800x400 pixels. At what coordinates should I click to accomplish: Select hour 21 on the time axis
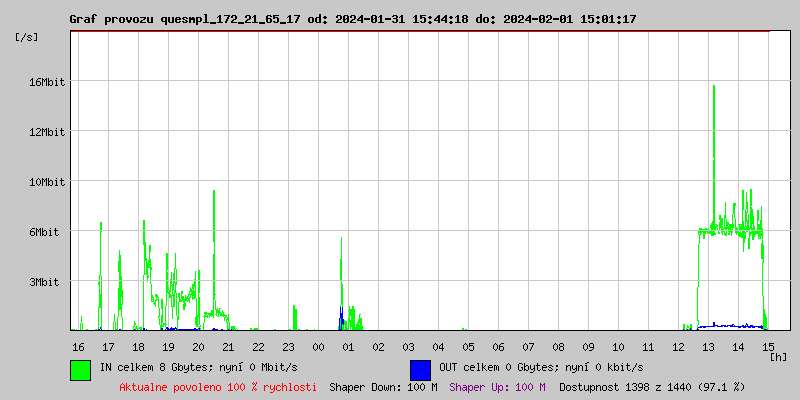[x=228, y=346]
